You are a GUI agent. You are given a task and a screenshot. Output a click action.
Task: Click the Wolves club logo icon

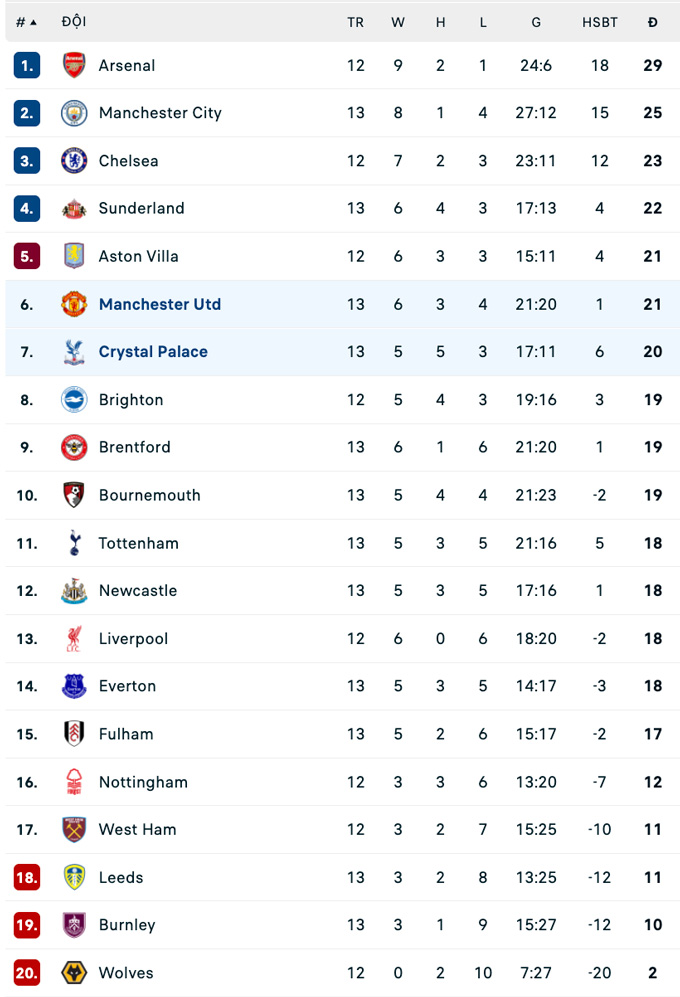pyautogui.click(x=74, y=973)
